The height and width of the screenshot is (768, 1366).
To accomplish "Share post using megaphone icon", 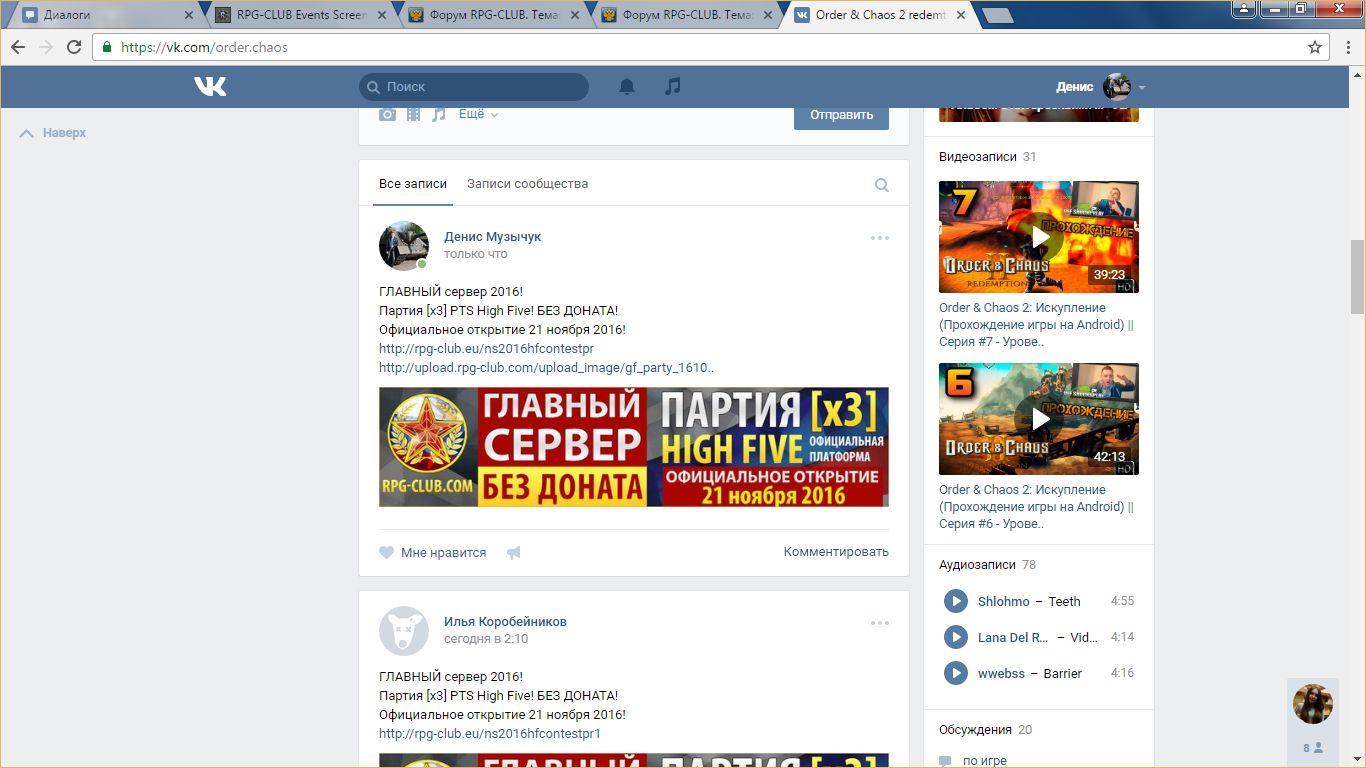I will [513, 552].
